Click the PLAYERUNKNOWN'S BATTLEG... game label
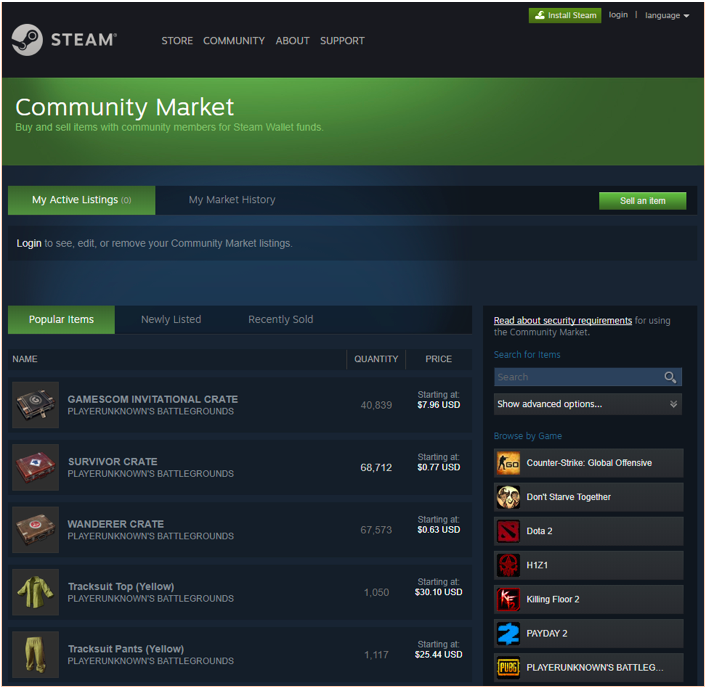707x691 pixels. (595, 668)
